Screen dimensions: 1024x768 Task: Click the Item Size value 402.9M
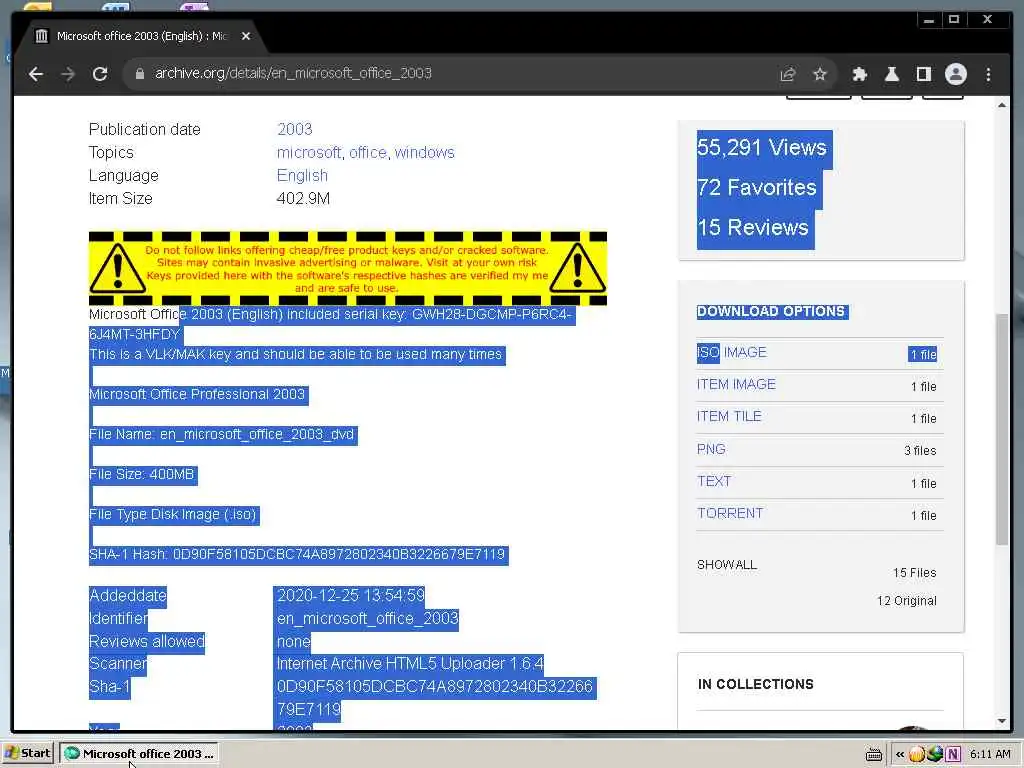303,199
